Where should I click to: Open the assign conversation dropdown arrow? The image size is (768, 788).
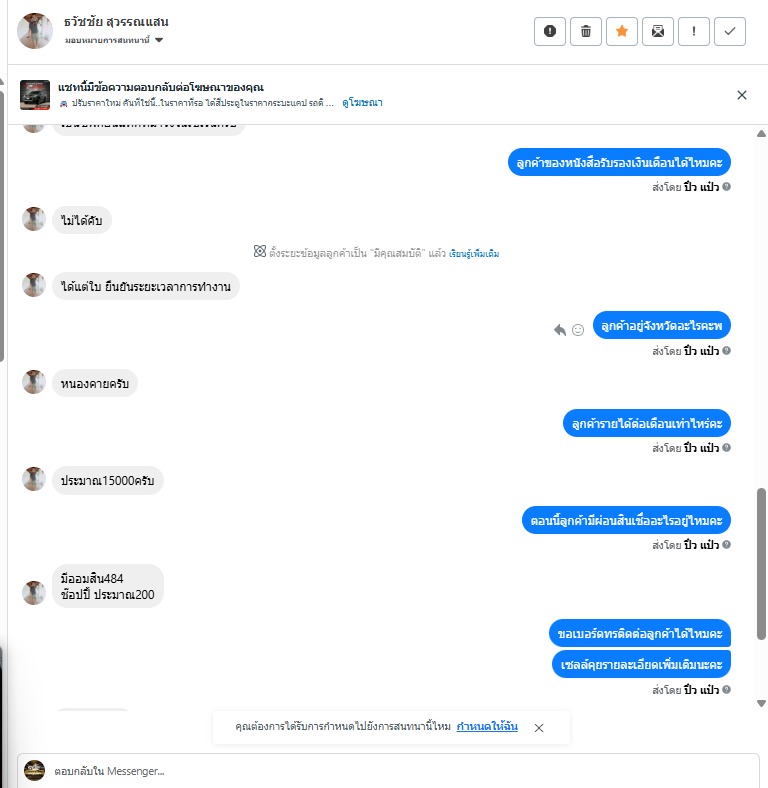pyautogui.click(x=159, y=40)
